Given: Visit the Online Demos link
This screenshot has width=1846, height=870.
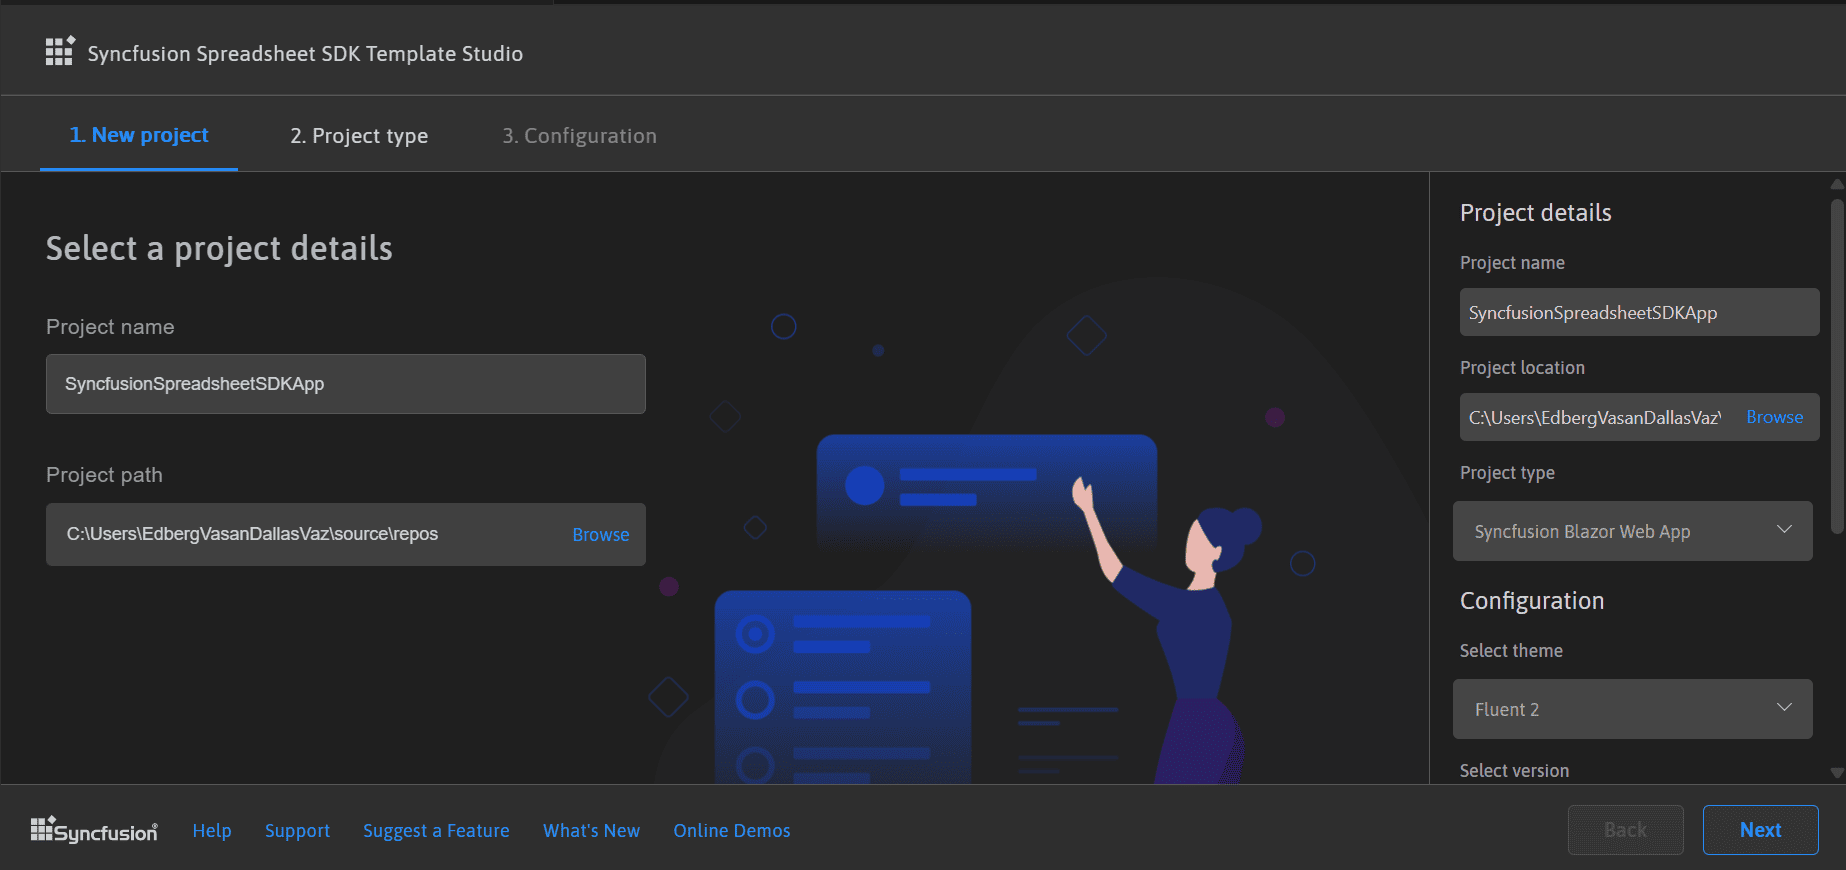Looking at the screenshot, I should click(731, 831).
